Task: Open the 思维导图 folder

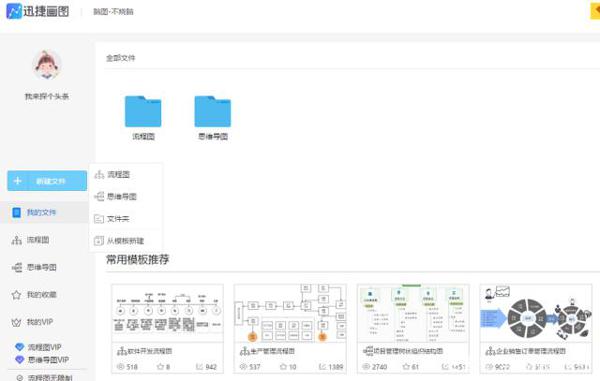Action: pos(213,111)
